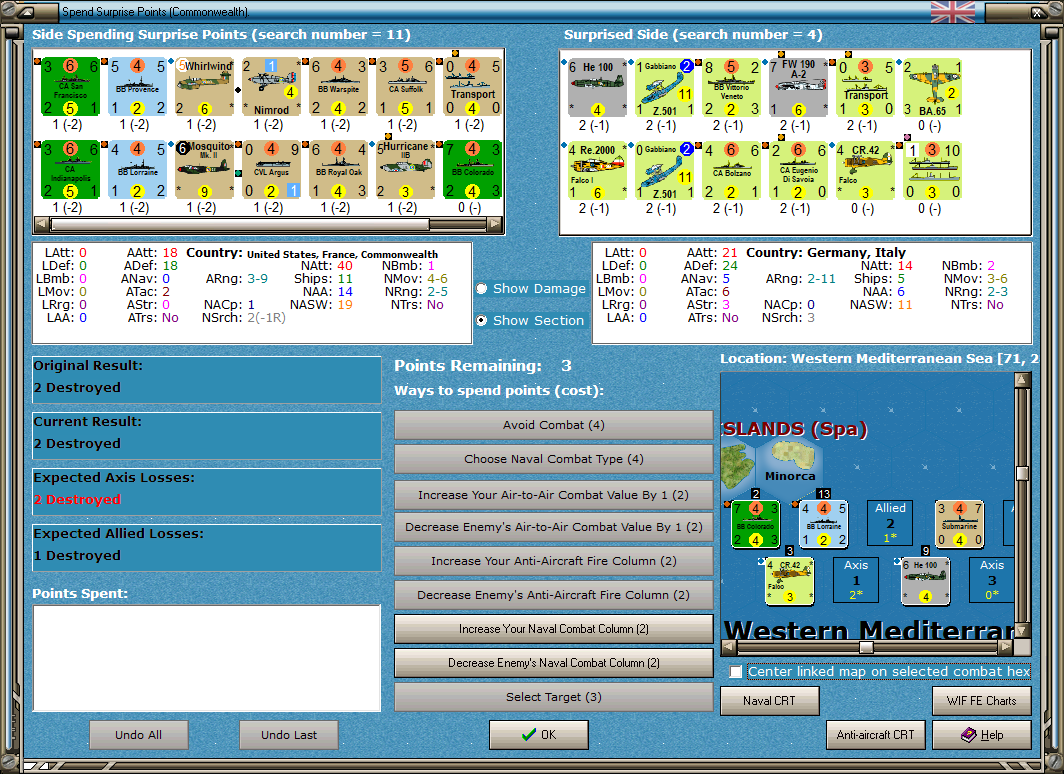Viewport: 1064px width, 774px height.
Task: Click the CR.42 Falco counter on map
Action: 789,581
